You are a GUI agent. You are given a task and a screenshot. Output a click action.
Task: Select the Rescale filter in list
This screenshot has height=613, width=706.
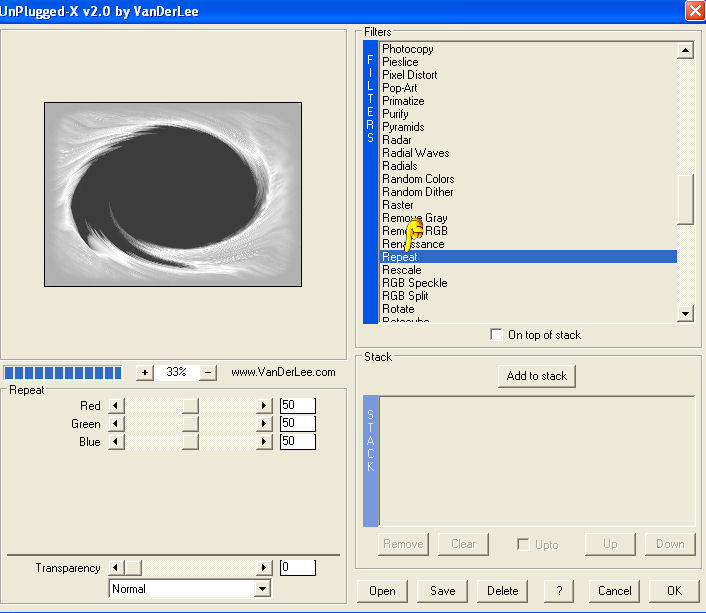pyautogui.click(x=401, y=270)
